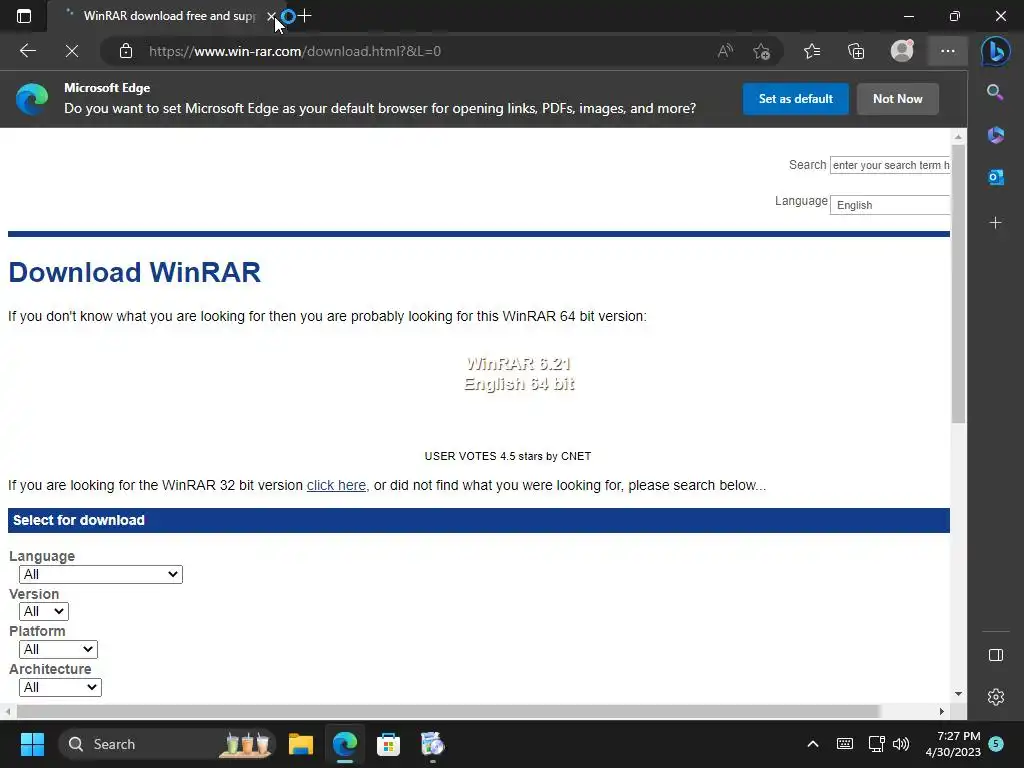Open sidebar settings gear

(x=995, y=697)
